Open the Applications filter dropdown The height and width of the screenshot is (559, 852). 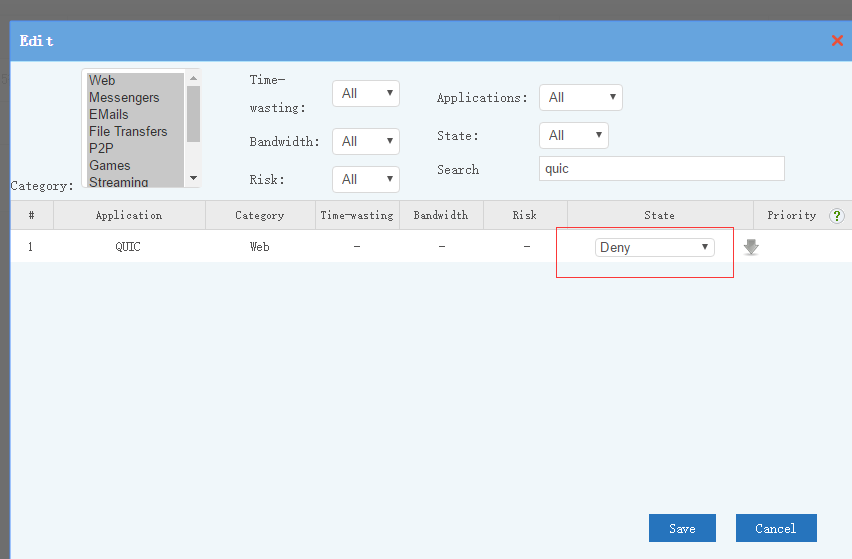[580, 97]
